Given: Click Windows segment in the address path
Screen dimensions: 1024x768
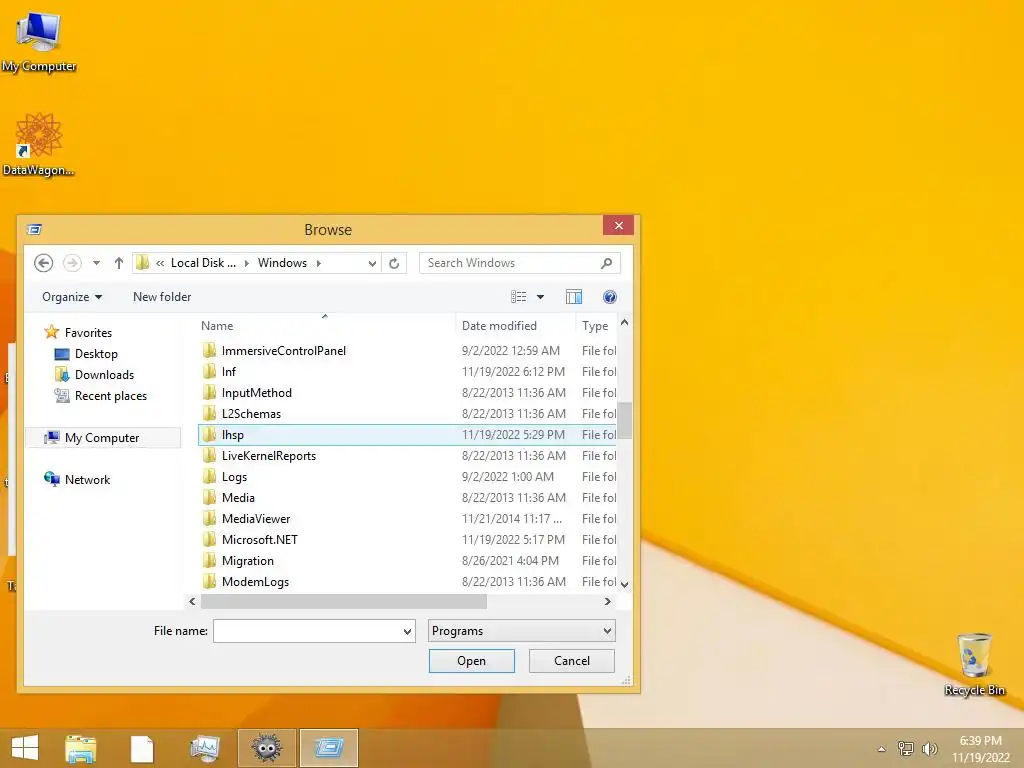Looking at the screenshot, I should click(x=282, y=263).
